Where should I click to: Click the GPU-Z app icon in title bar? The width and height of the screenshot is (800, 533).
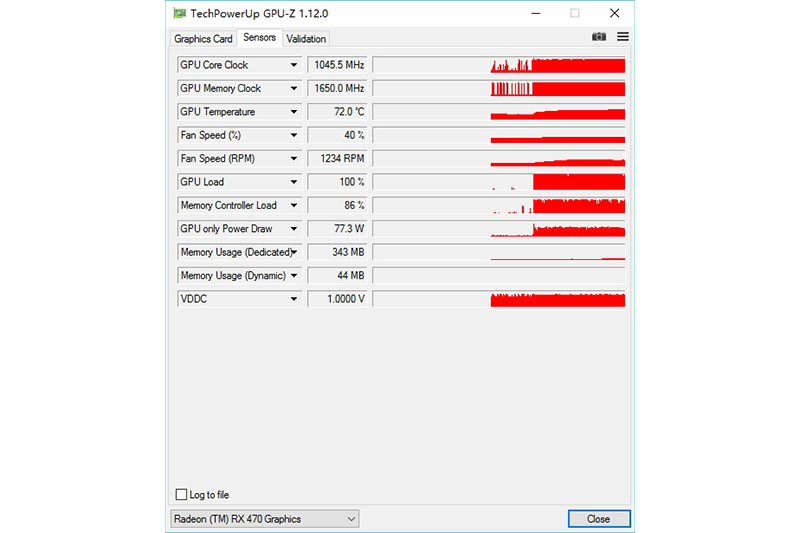click(x=179, y=13)
